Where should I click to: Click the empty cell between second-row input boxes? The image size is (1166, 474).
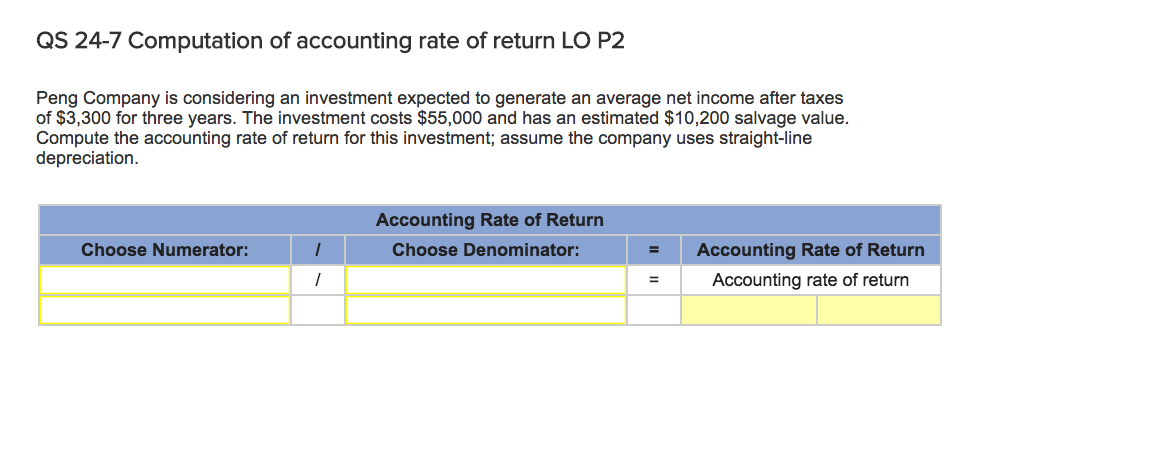point(317,310)
